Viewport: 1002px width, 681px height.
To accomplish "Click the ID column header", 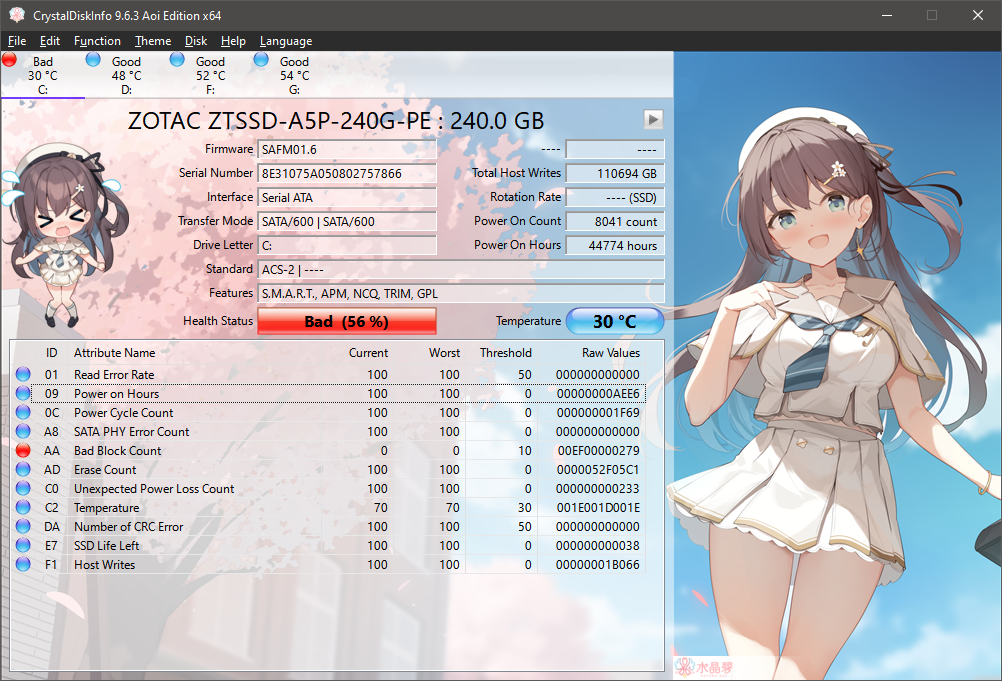I will [51, 353].
